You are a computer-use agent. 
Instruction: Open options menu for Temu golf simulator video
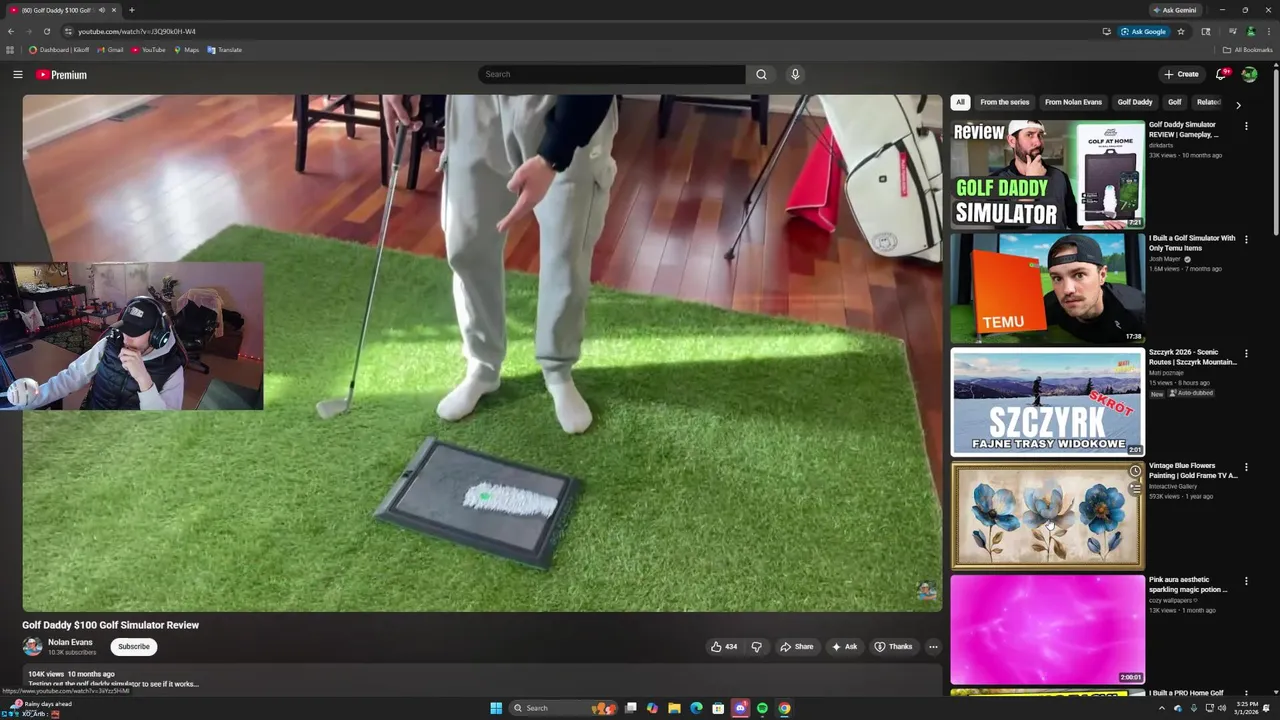click(x=1246, y=240)
